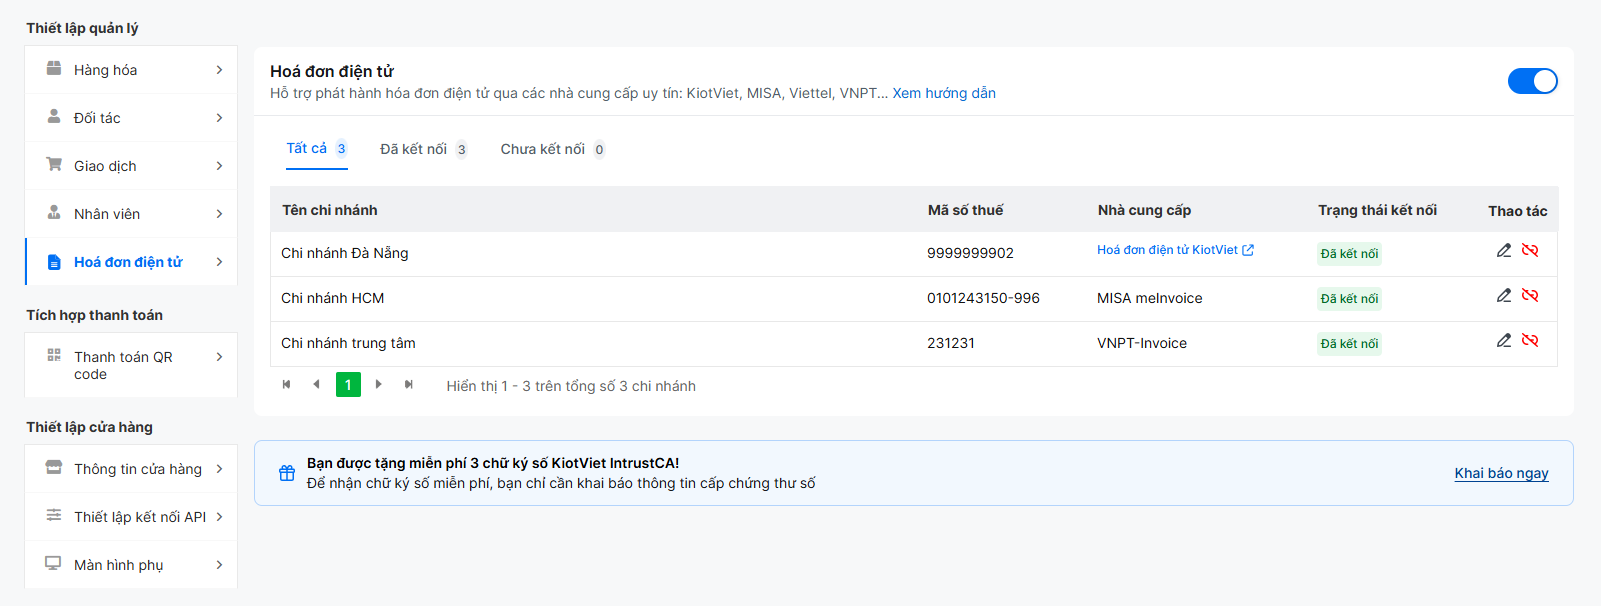
Task: Click tax code 9999999902
Action: click(970, 253)
